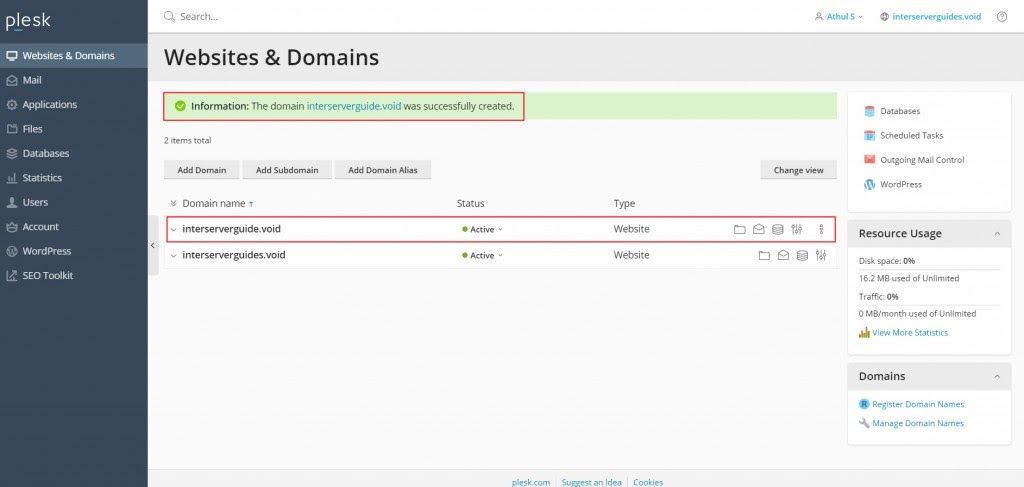Open Active status dropdown for interserverguides.void
The width and height of the screenshot is (1024, 487).
tap(483, 255)
